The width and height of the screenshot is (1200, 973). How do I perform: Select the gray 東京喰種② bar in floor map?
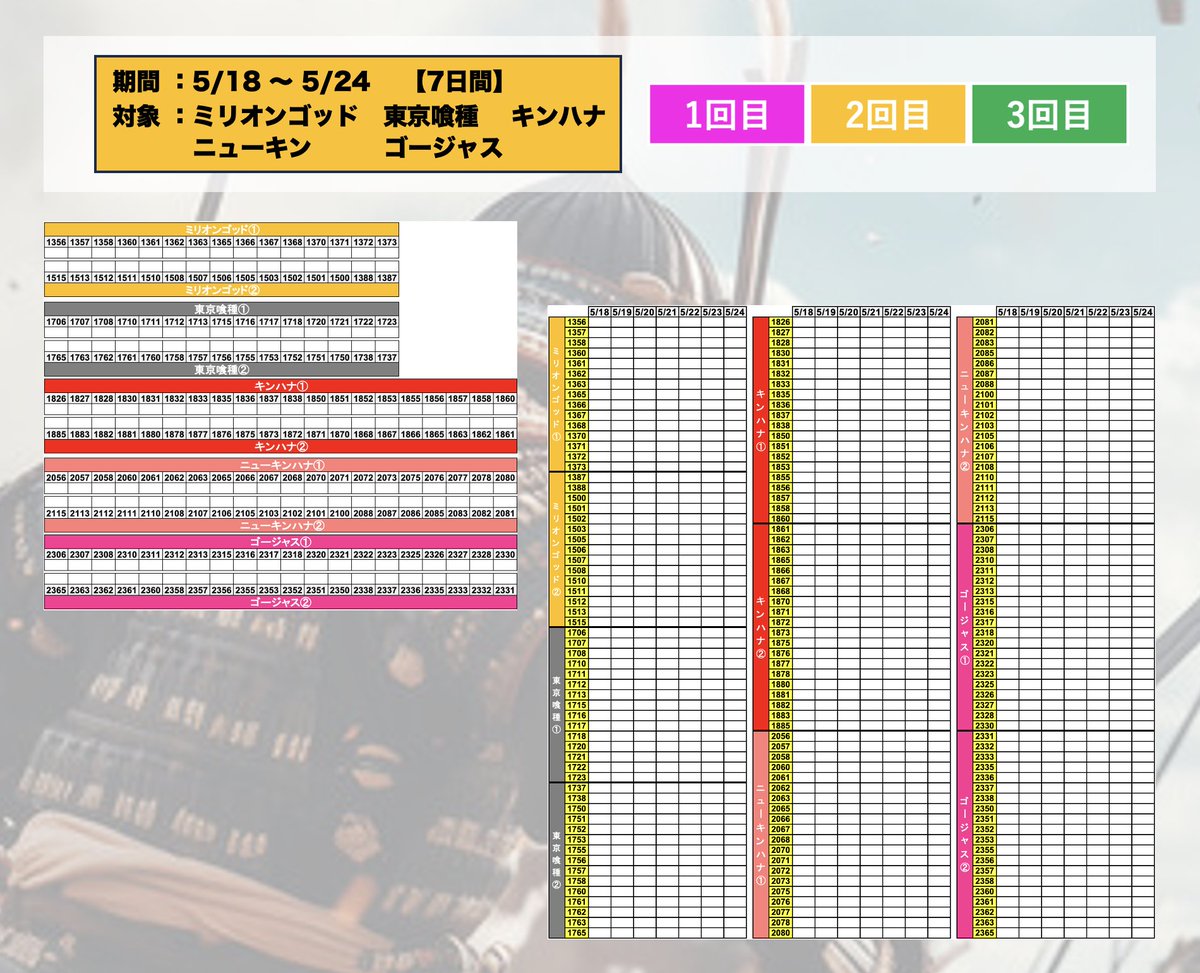coord(221,370)
